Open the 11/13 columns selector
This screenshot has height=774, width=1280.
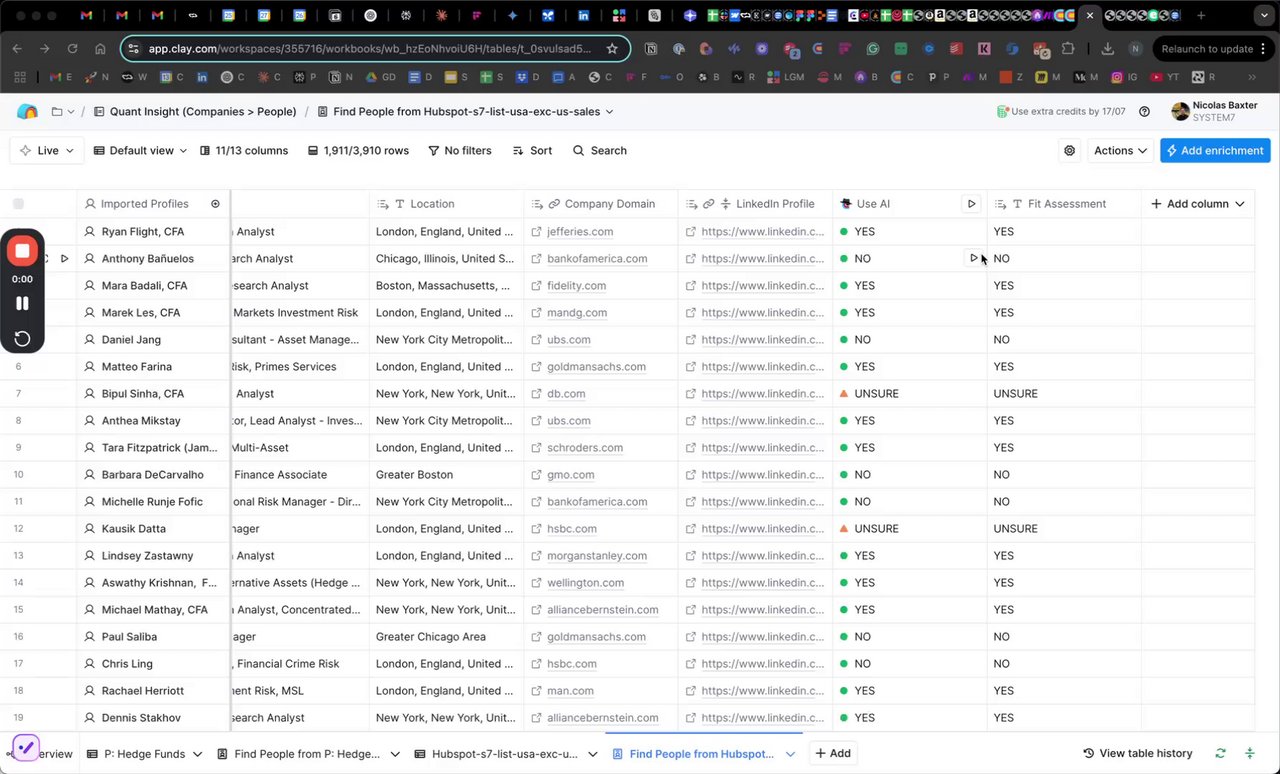(244, 151)
